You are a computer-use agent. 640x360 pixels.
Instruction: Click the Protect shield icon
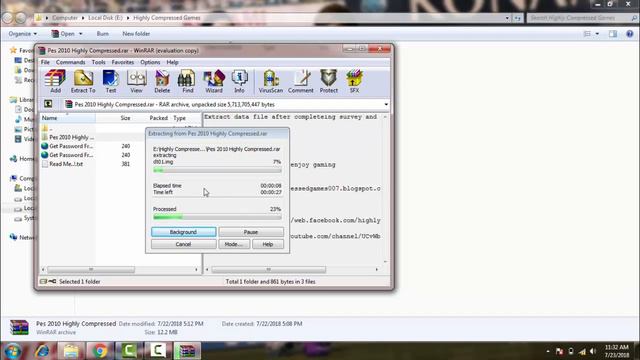click(329, 81)
